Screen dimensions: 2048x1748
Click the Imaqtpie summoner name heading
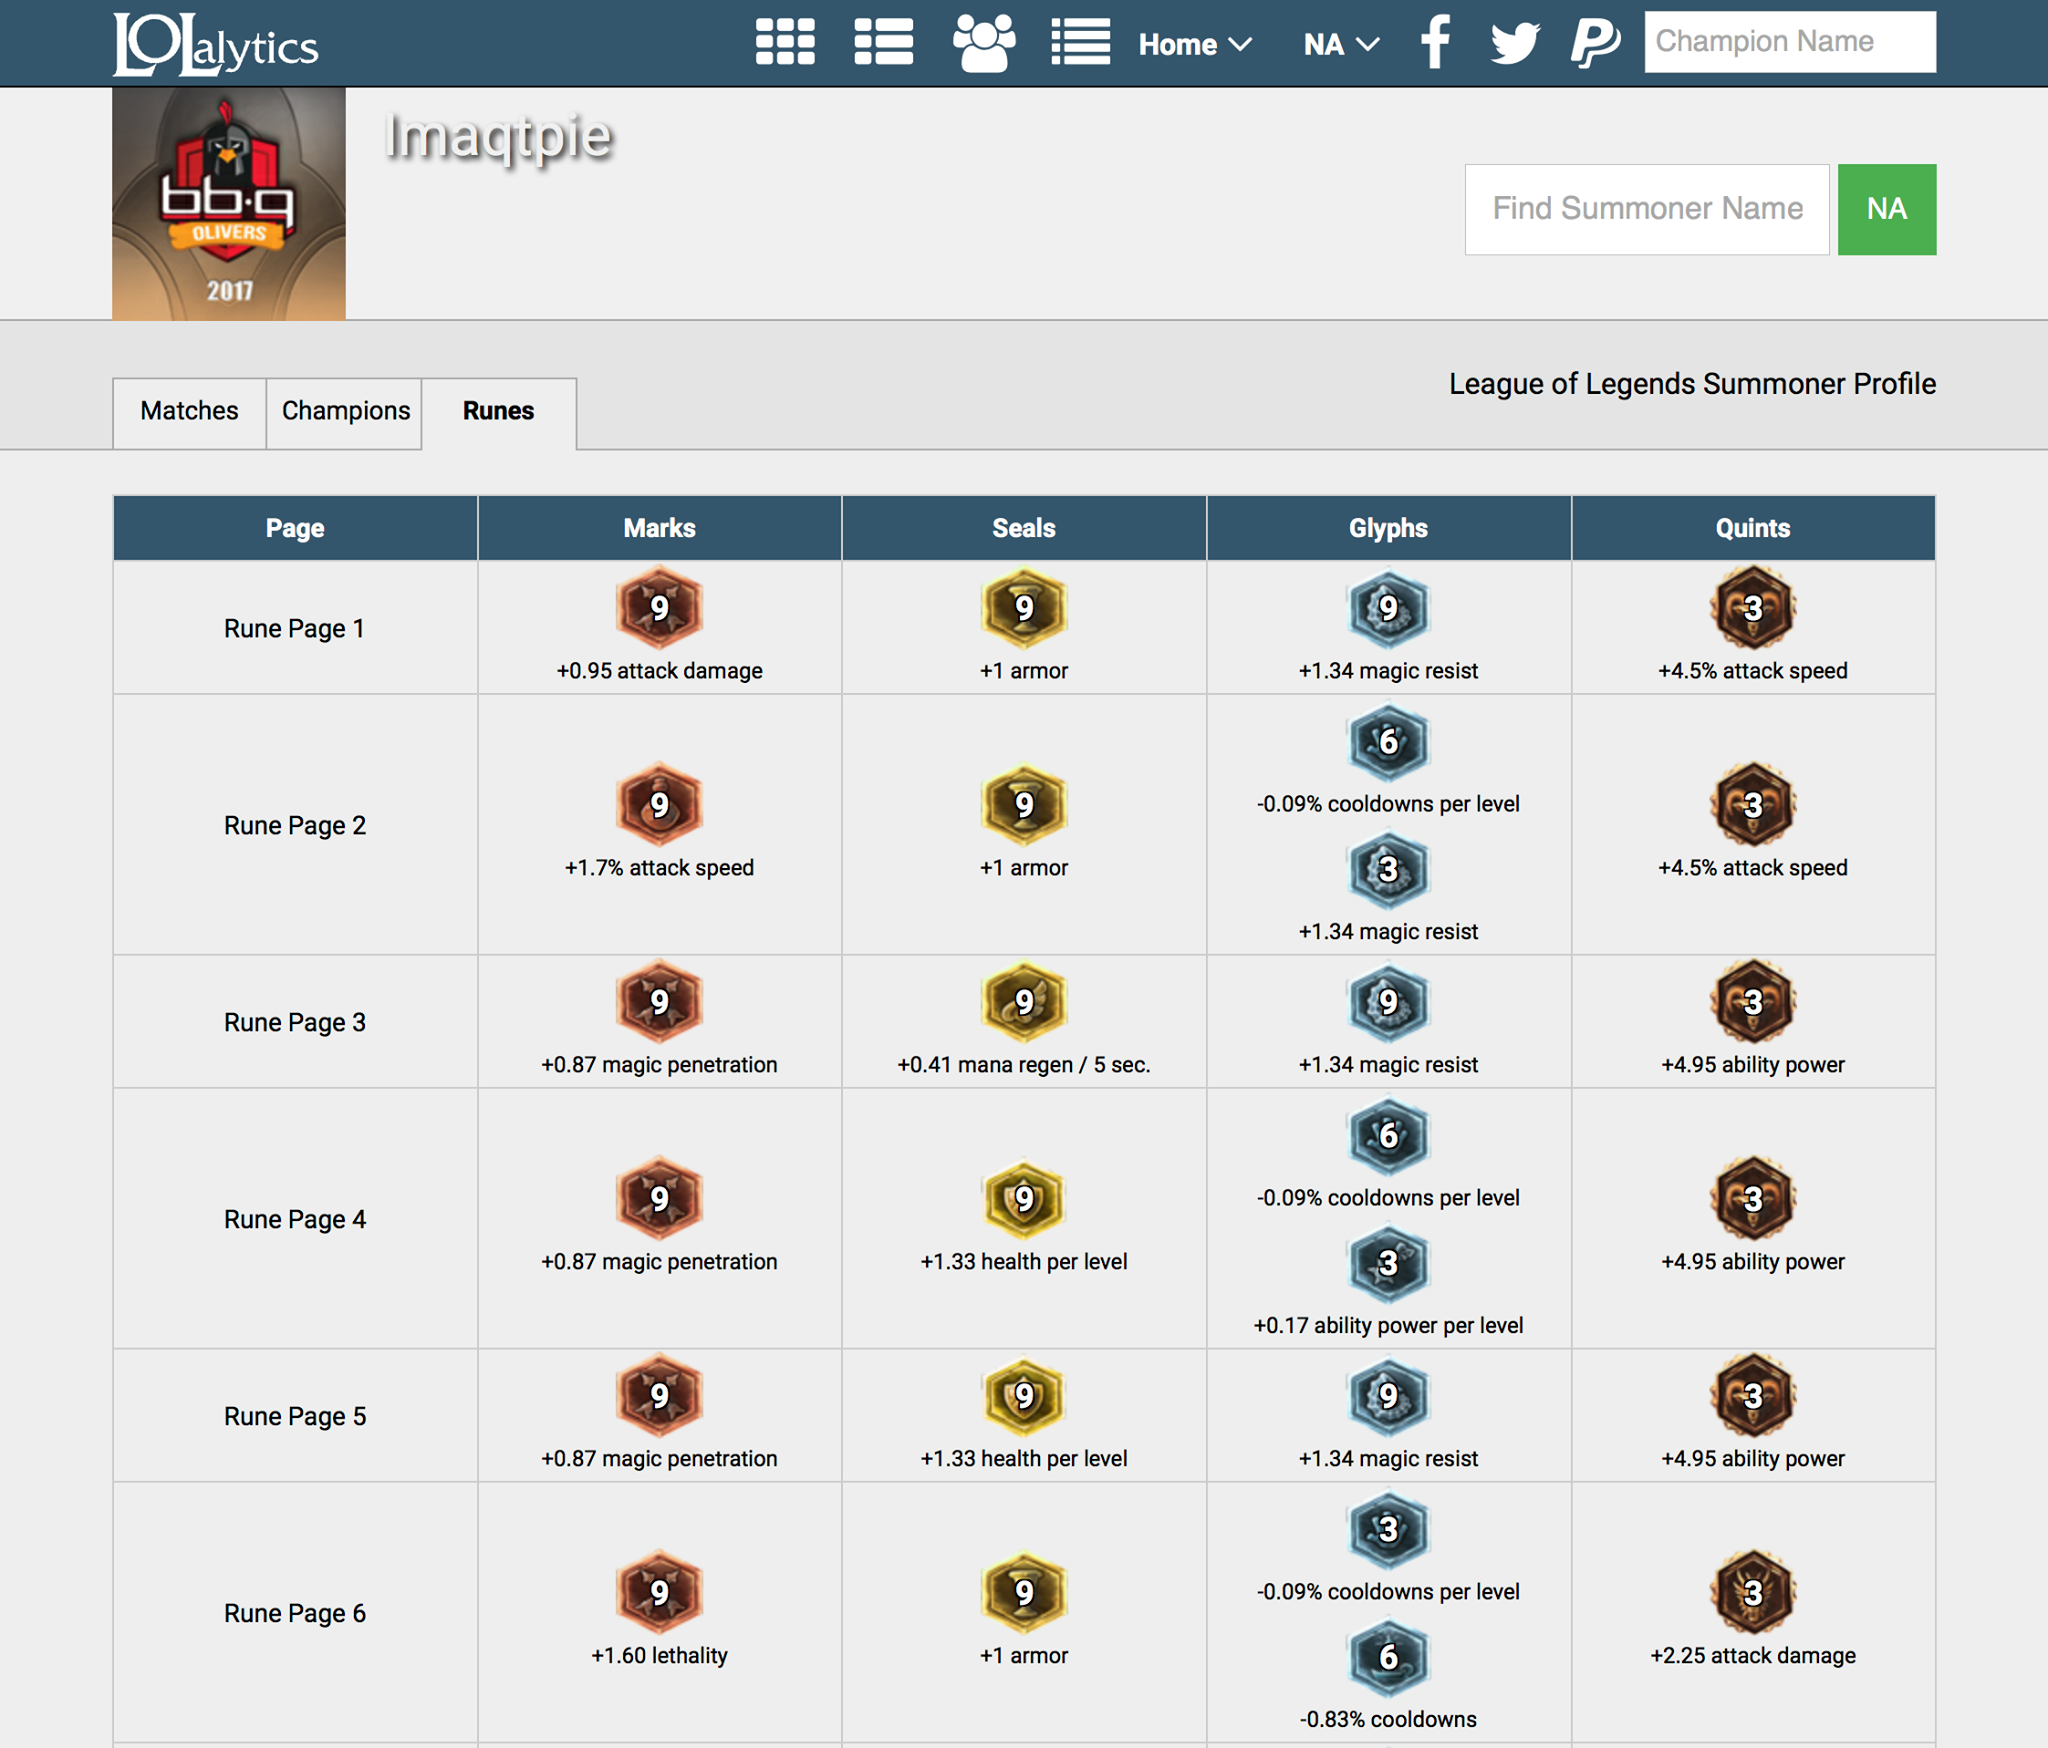tap(499, 137)
